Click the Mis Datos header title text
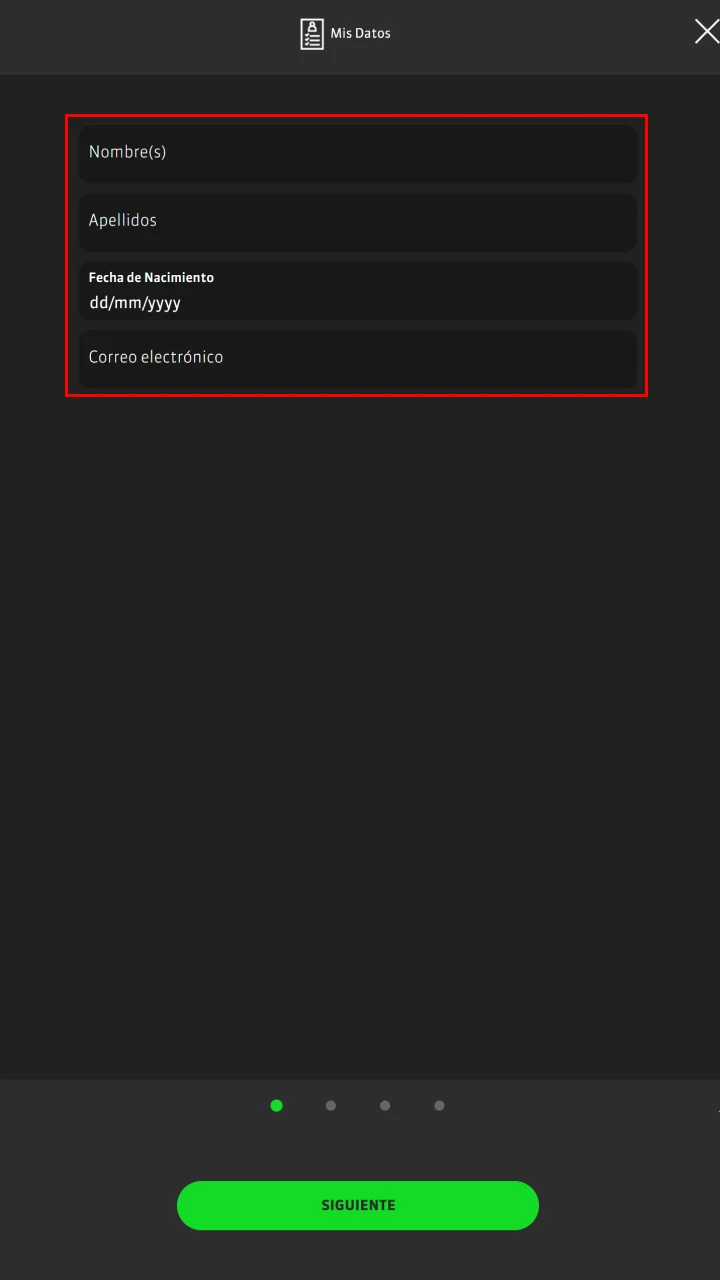This screenshot has height=1280, width=720. 361,33
